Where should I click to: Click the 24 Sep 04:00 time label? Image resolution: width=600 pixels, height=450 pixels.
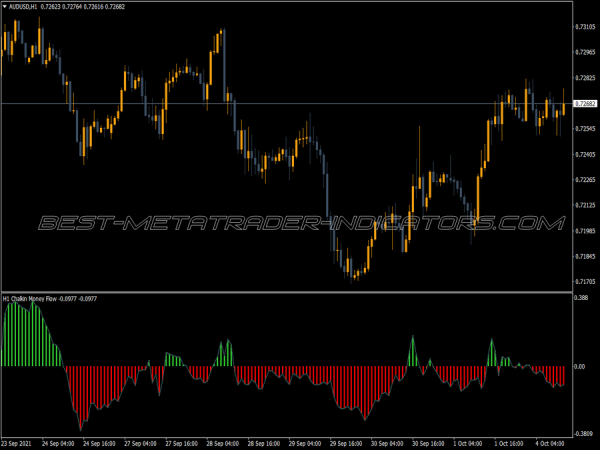point(58,444)
